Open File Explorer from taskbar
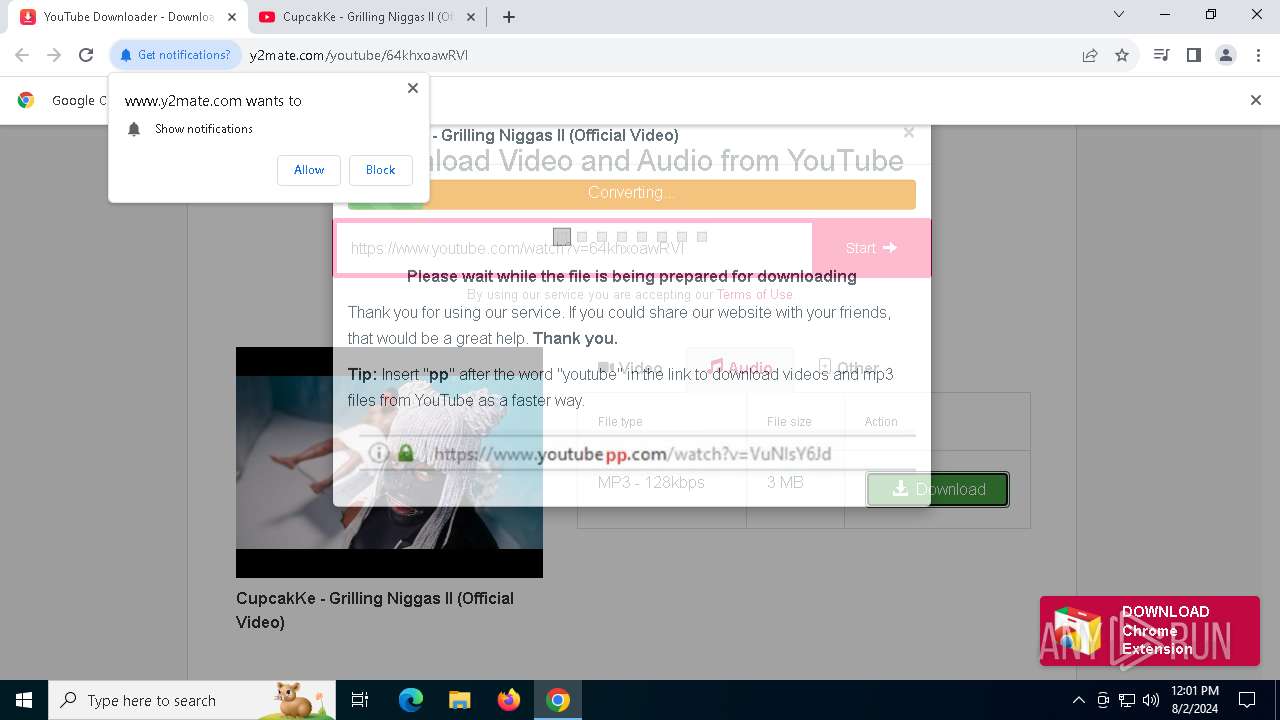Image resolution: width=1280 pixels, height=720 pixels. coord(460,700)
